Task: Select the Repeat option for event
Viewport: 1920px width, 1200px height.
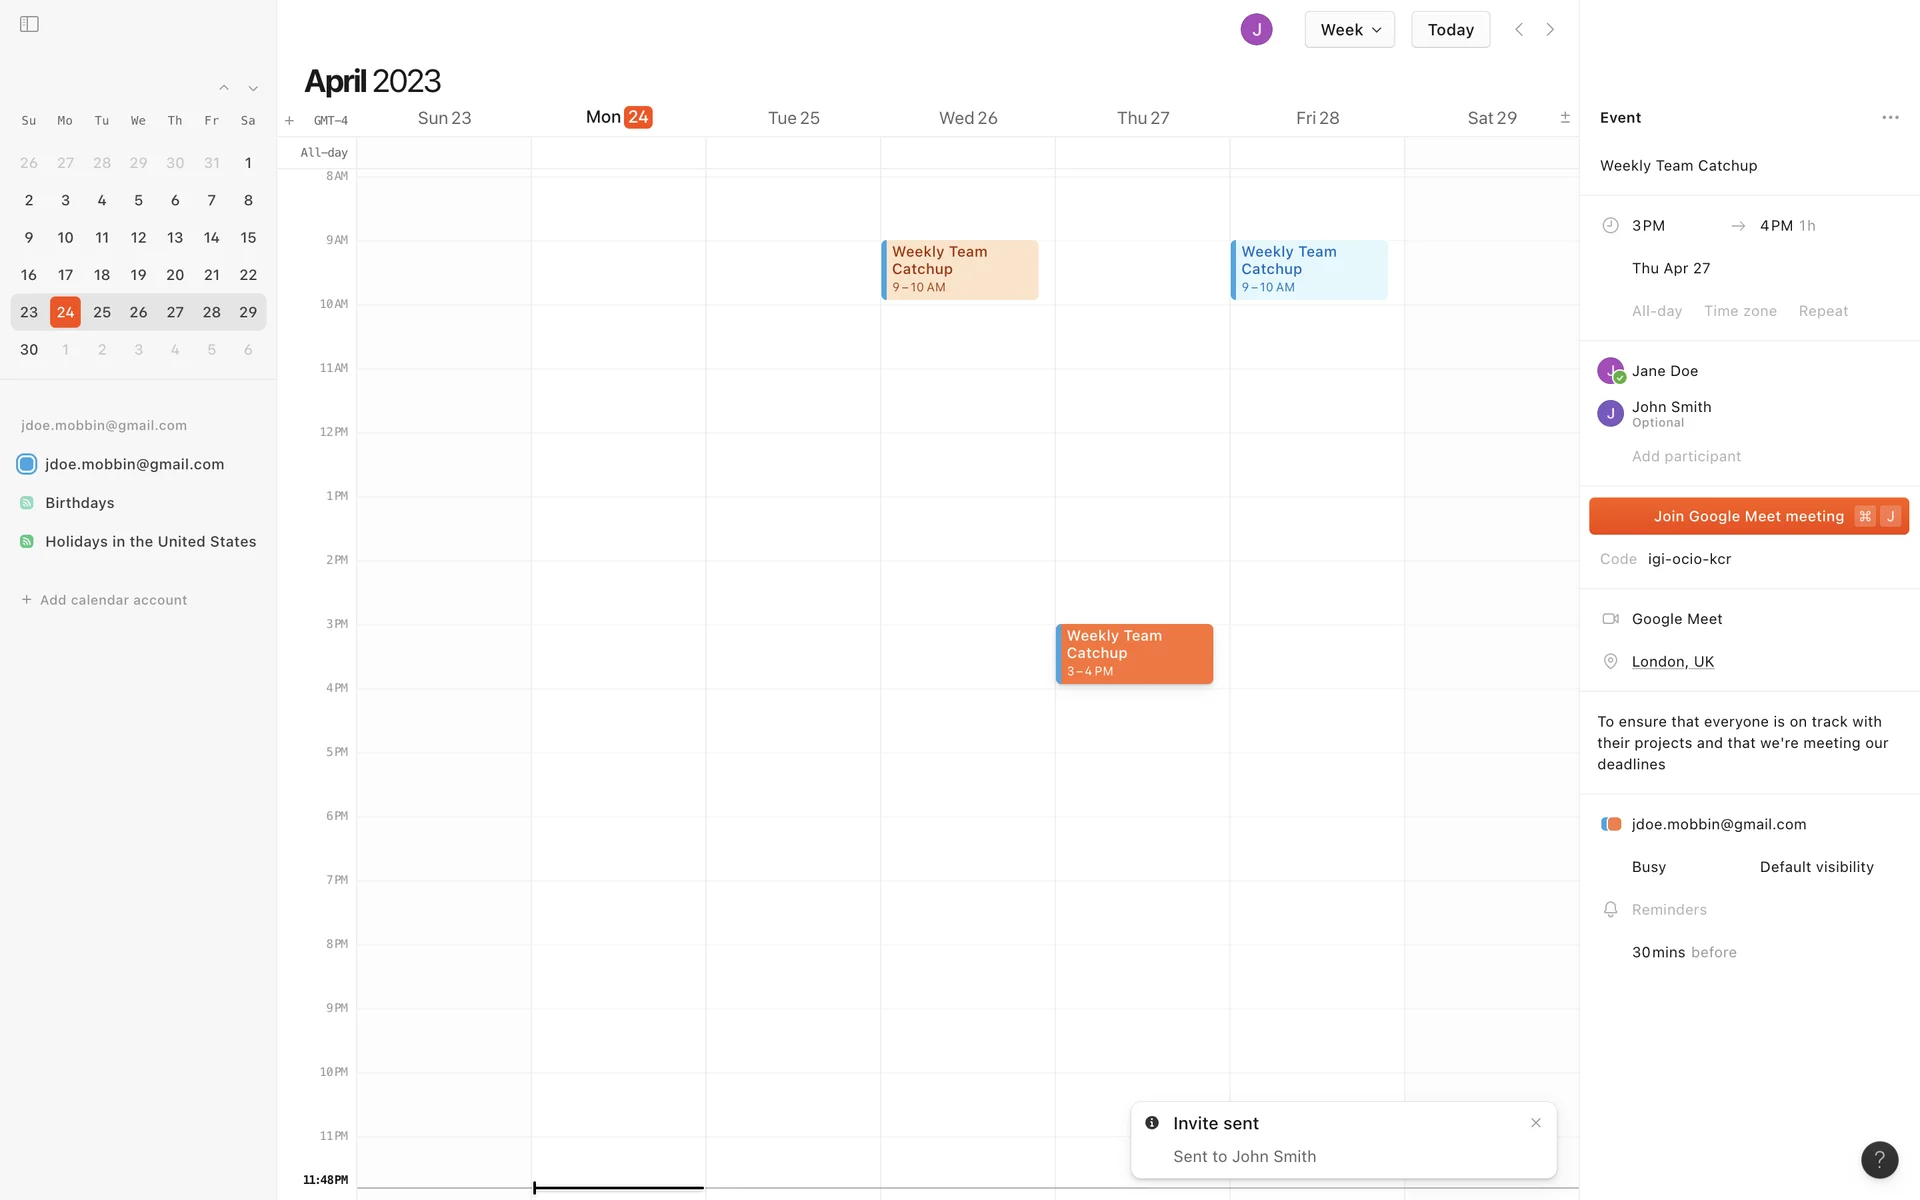Action: (x=1823, y=311)
